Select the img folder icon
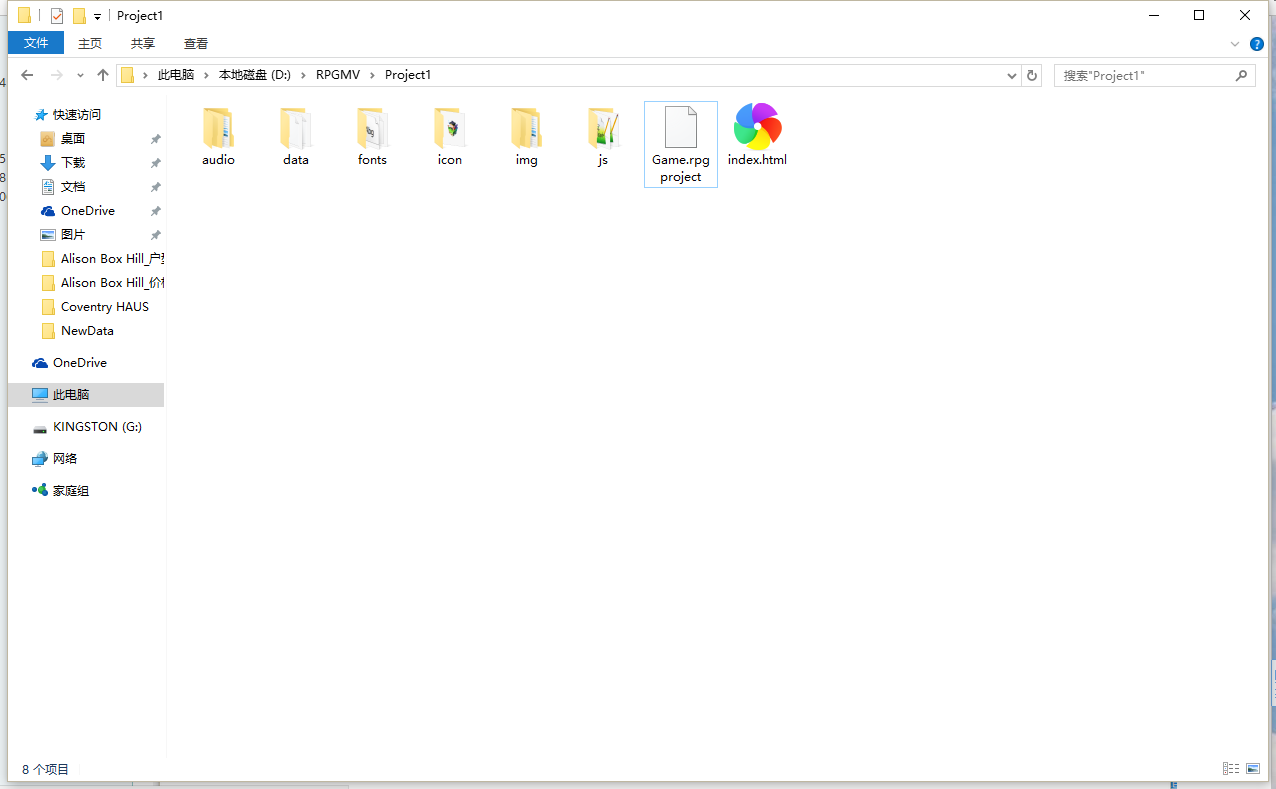Screen dimensions: 1276x789 tap(526, 128)
